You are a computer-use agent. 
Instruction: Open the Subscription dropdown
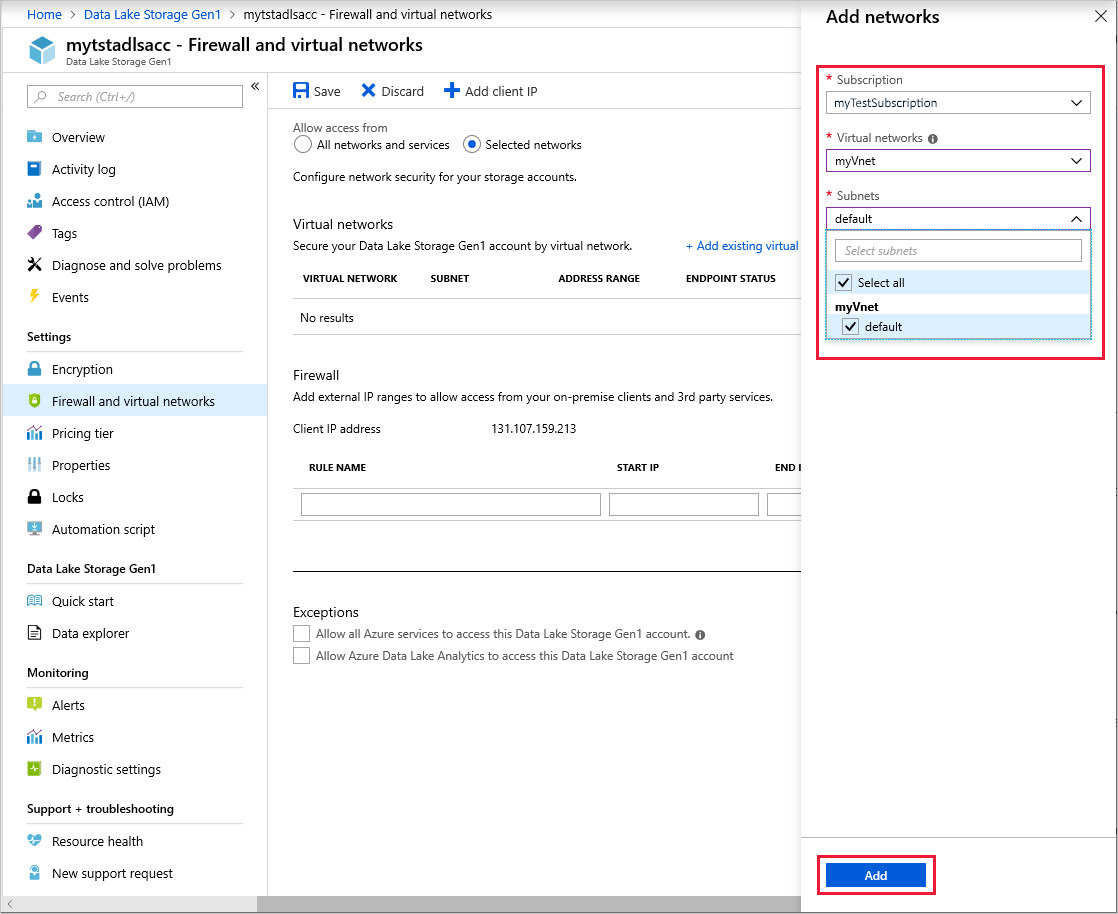pos(958,103)
